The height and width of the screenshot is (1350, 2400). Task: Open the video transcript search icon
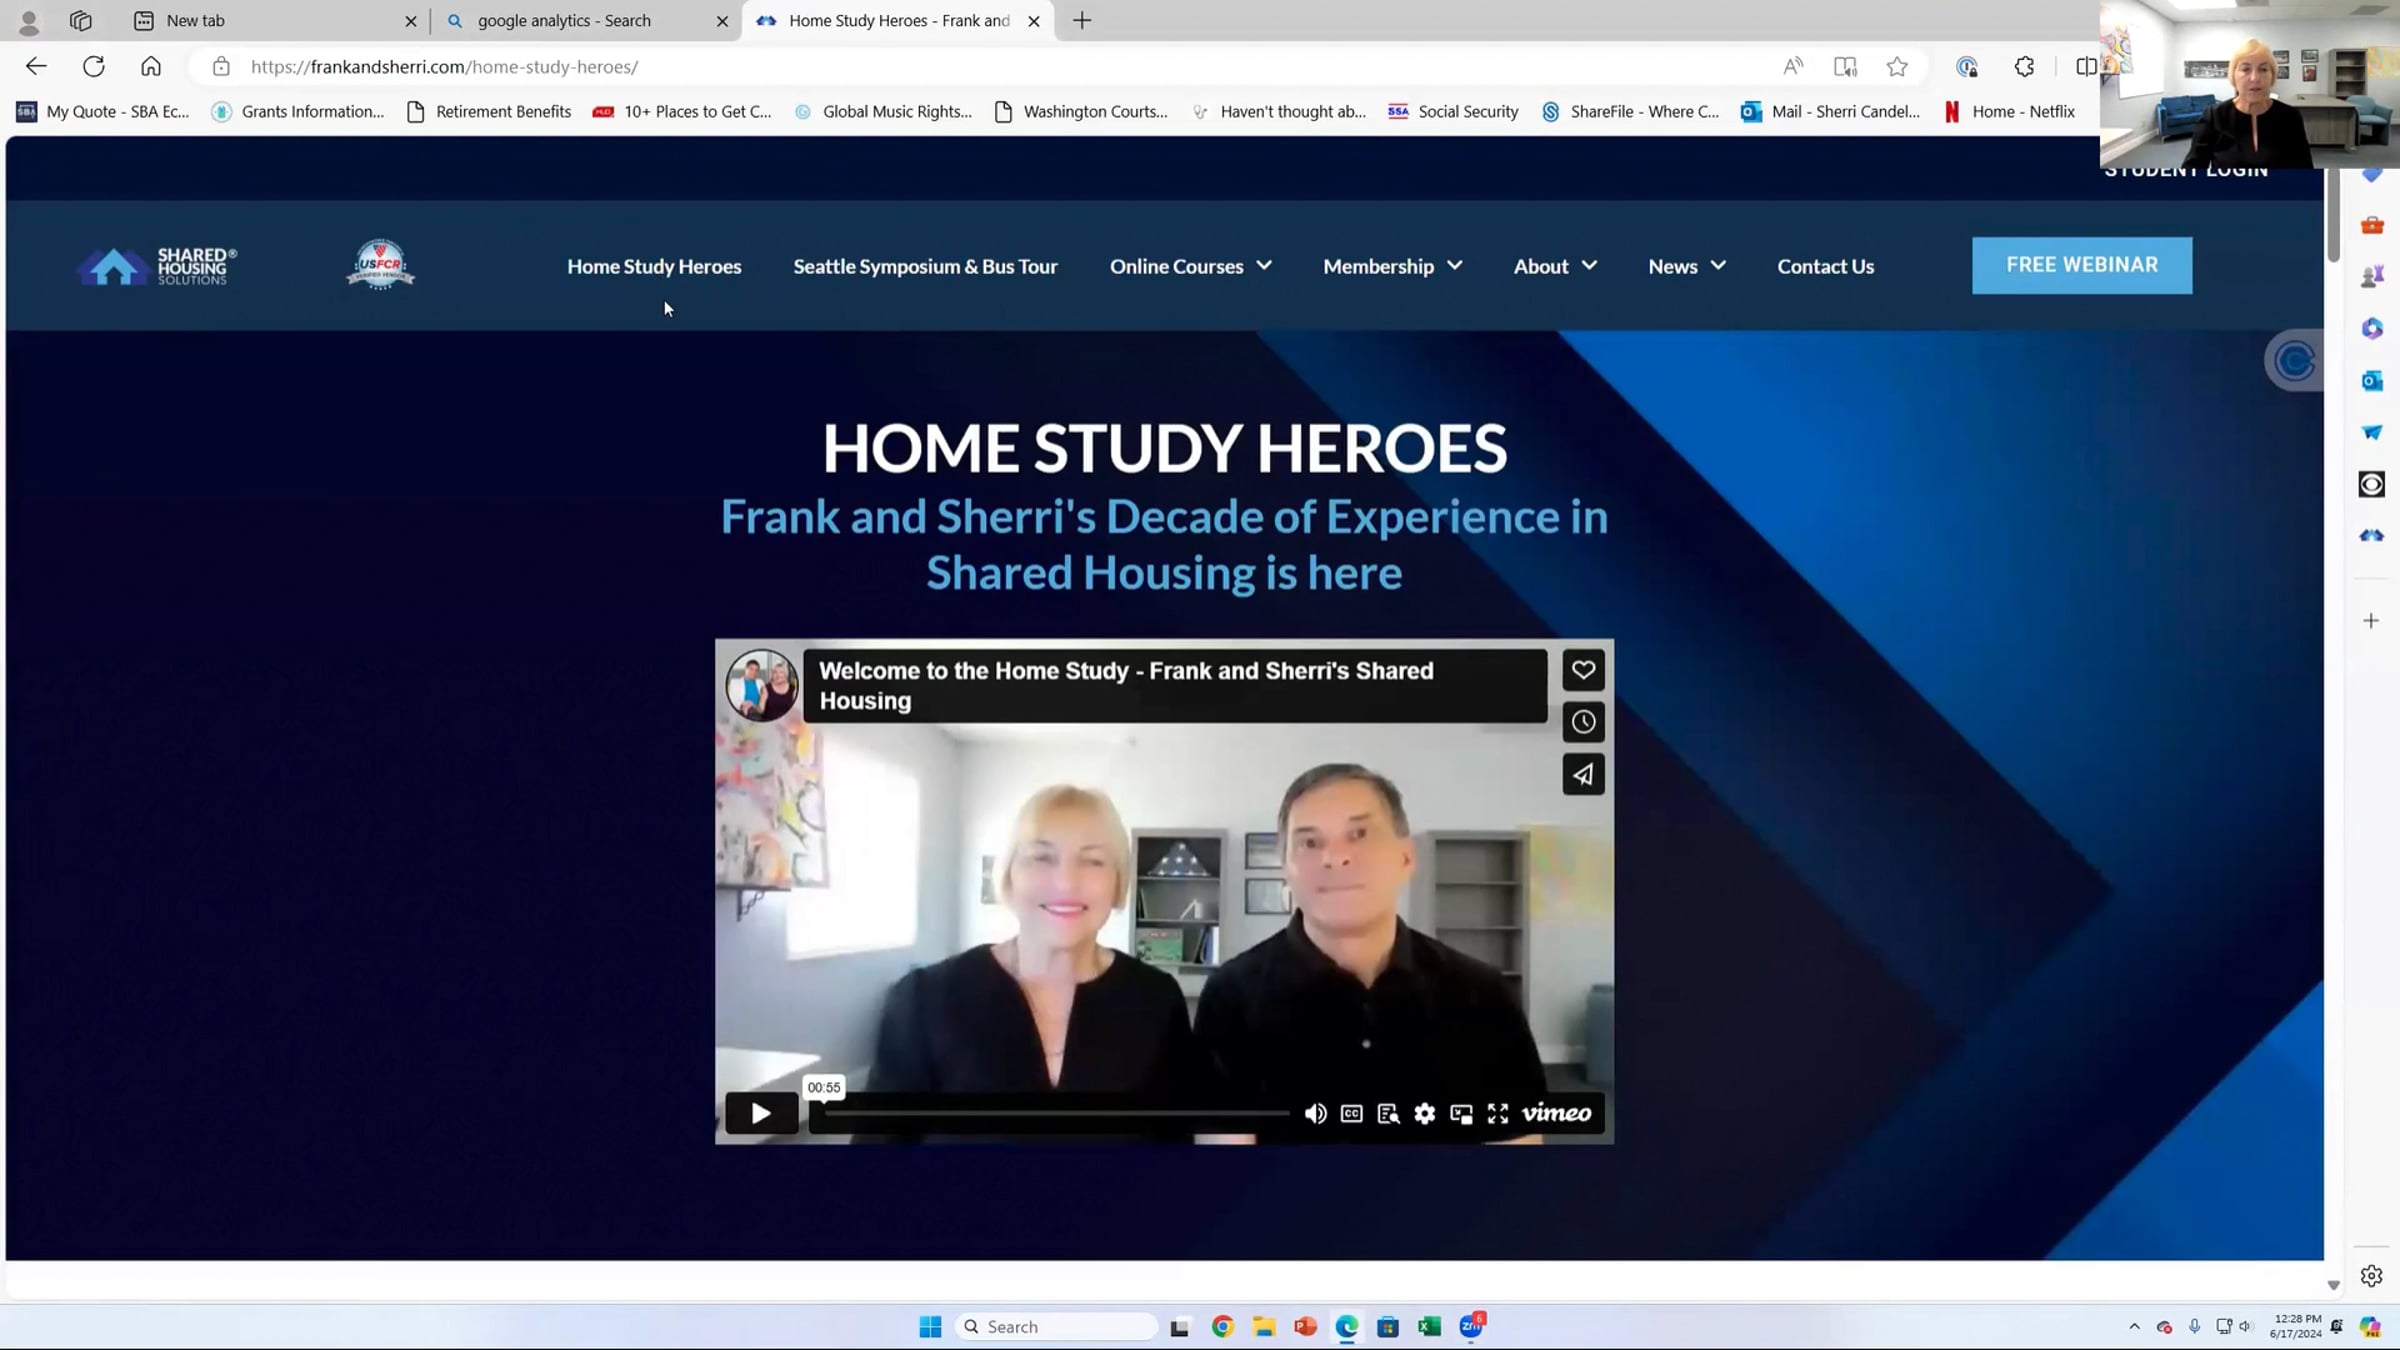1388,1113
